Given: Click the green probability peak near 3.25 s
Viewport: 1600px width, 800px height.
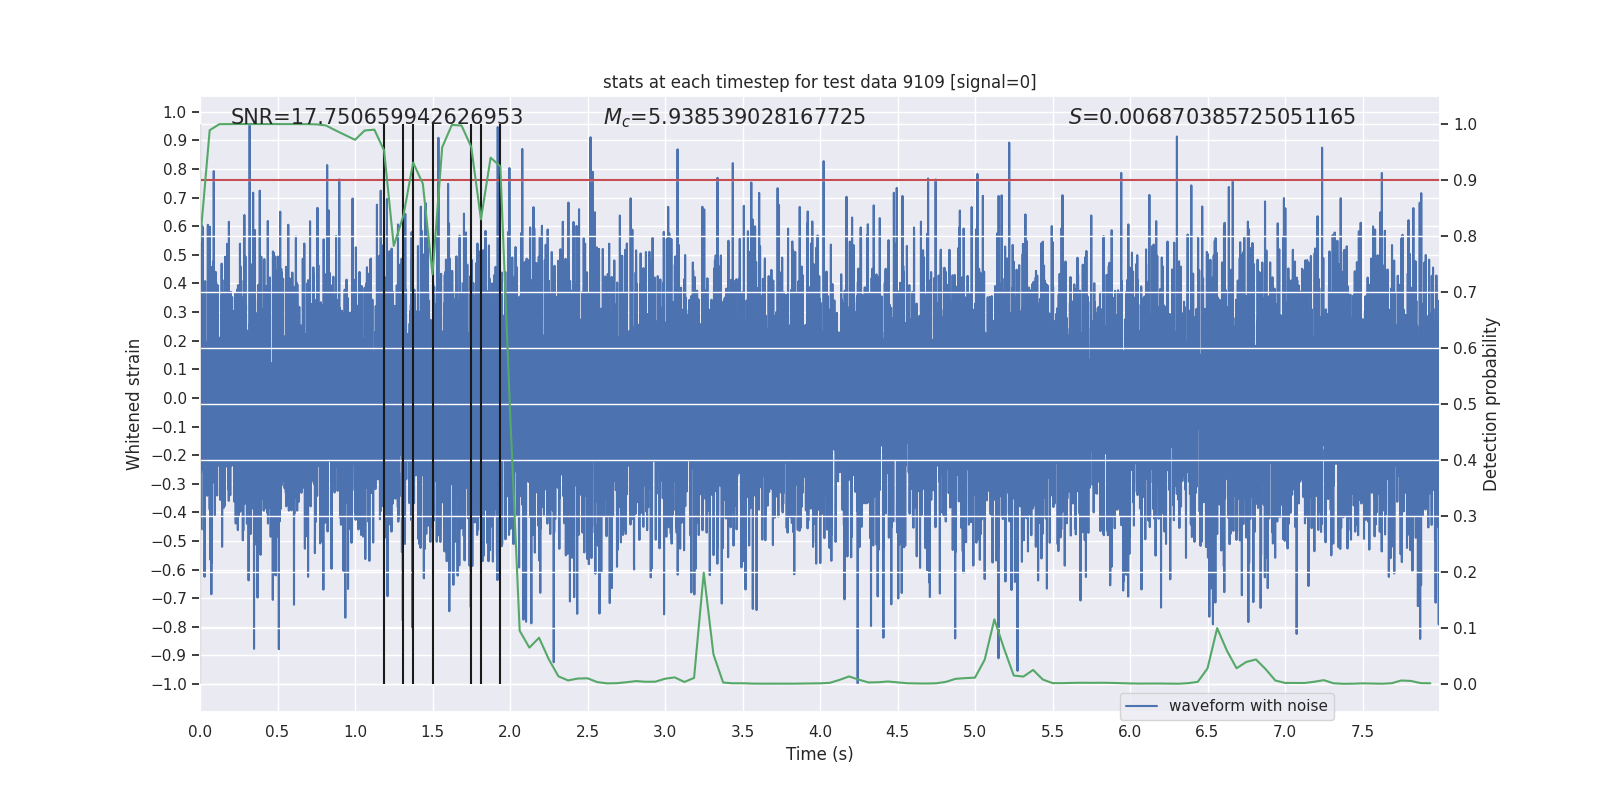Looking at the screenshot, I should coord(704,573).
